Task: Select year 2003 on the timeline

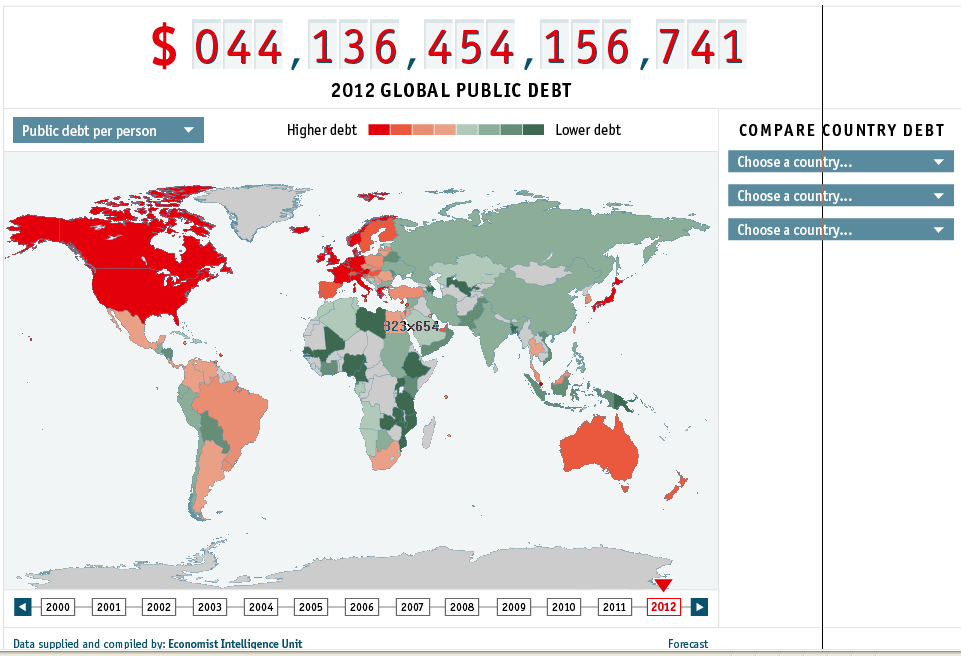Action: pos(210,607)
